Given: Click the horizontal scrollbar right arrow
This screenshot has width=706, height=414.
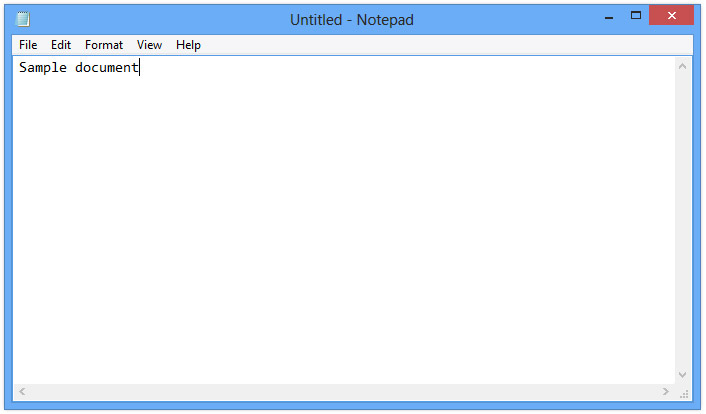Looking at the screenshot, I should tap(666, 392).
